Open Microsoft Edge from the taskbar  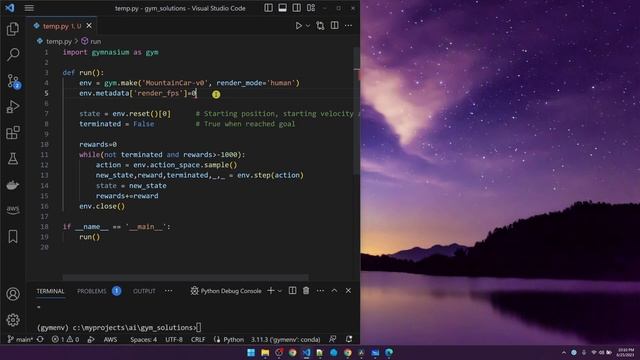click(x=389, y=352)
